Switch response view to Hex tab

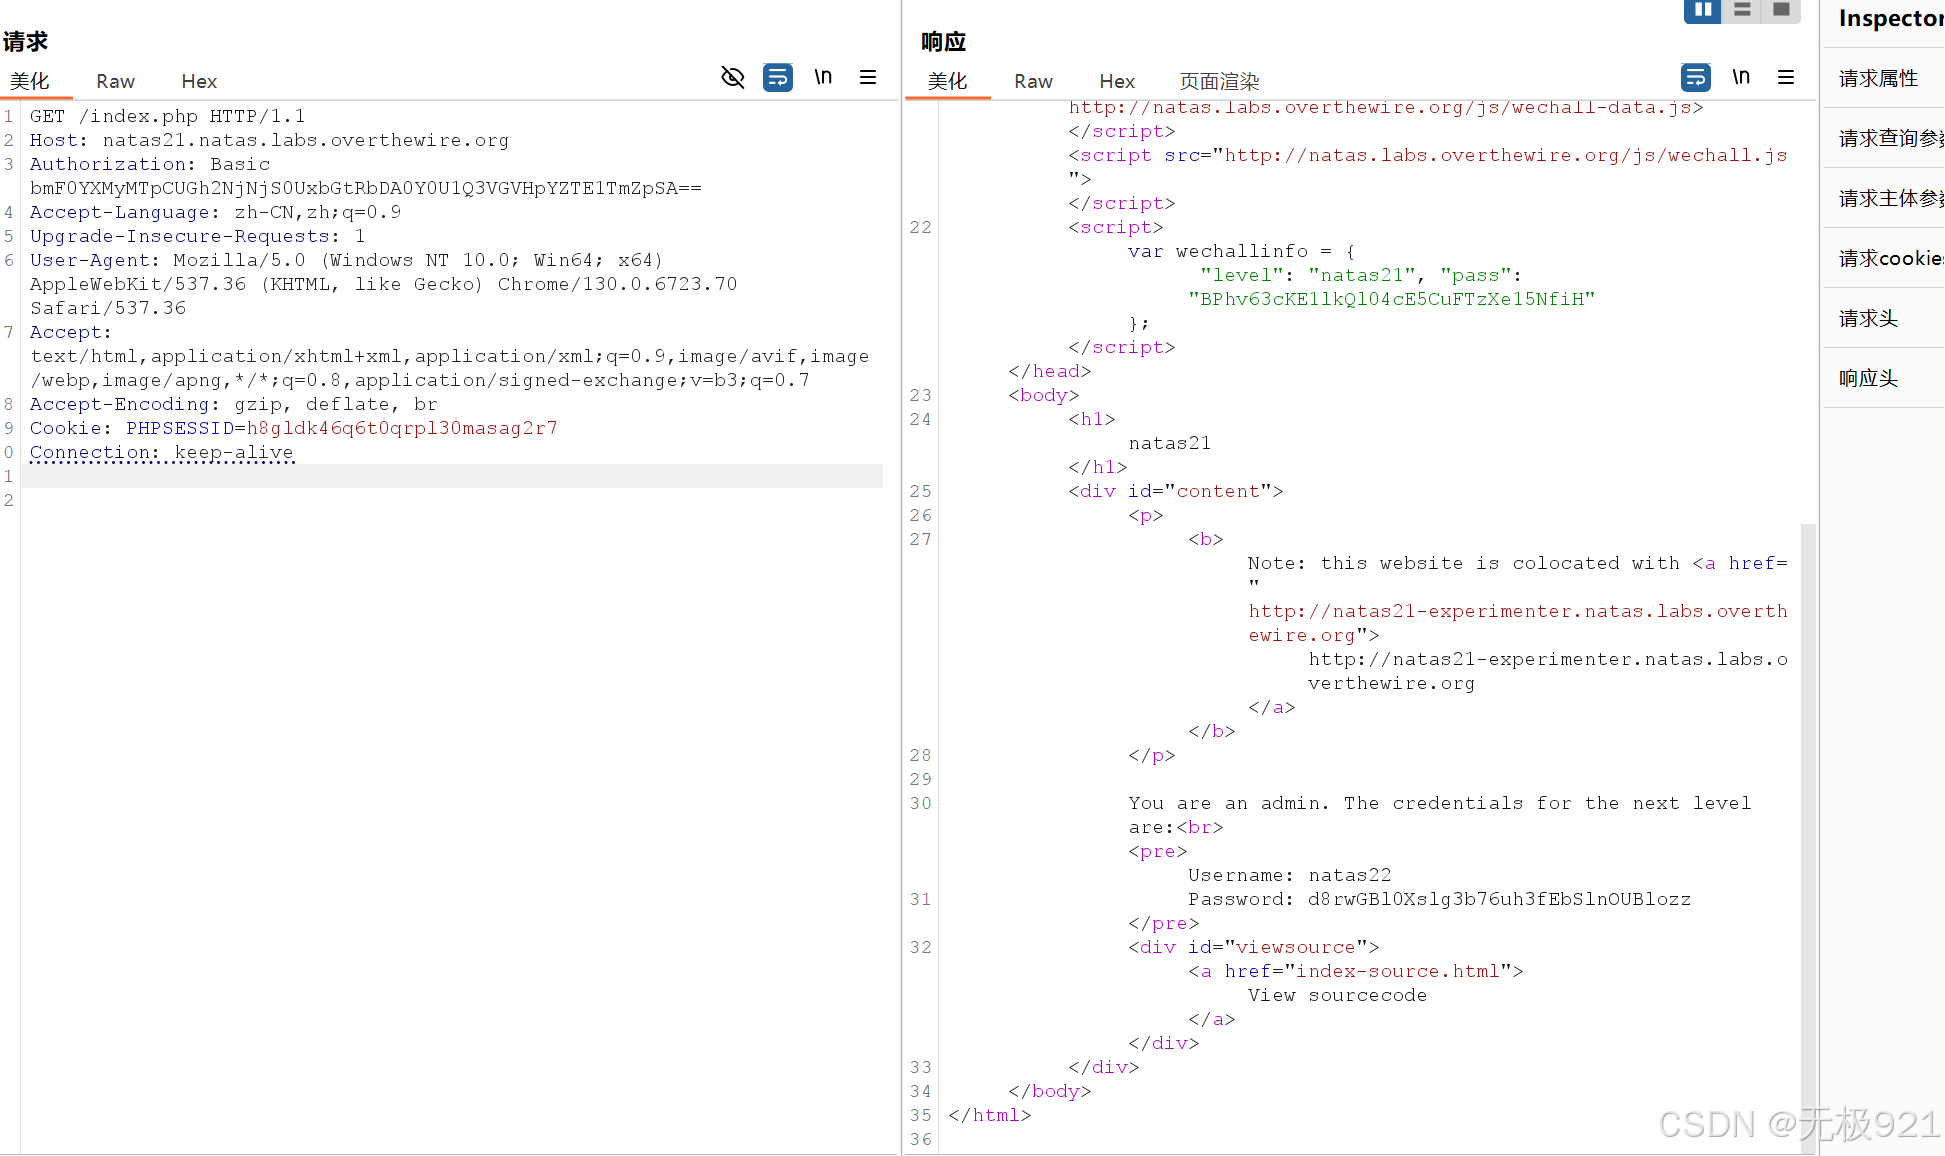(1117, 81)
